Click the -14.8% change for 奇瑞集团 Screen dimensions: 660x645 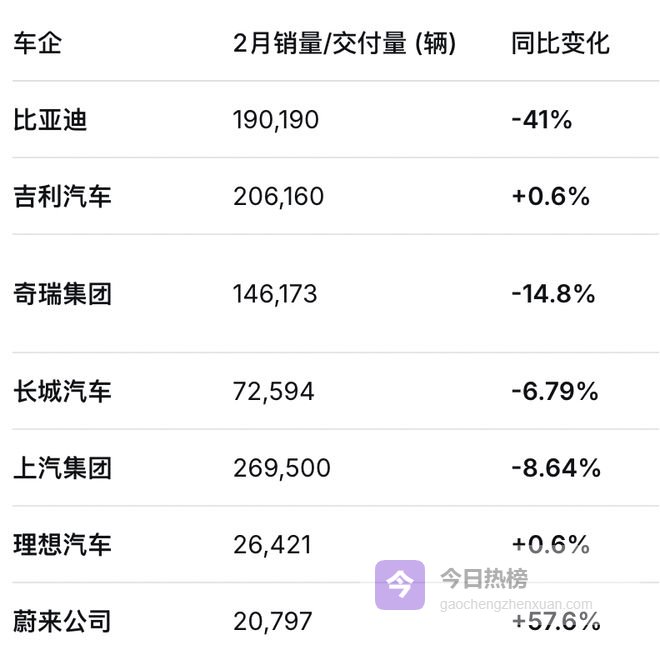pos(553,294)
